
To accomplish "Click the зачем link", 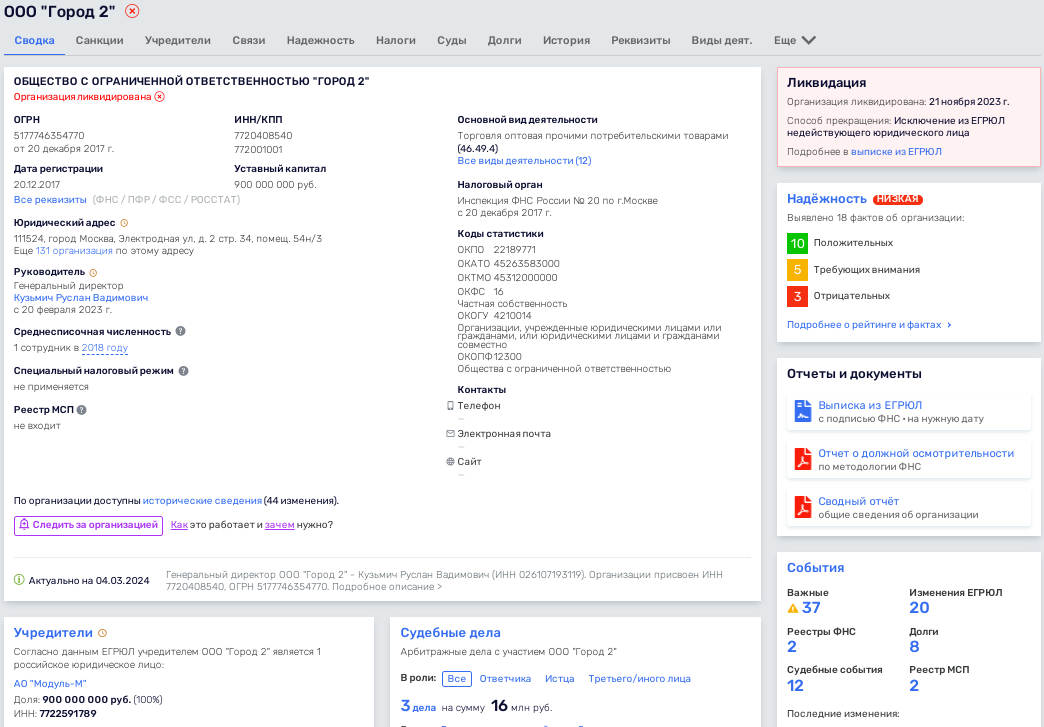I will pos(280,525).
